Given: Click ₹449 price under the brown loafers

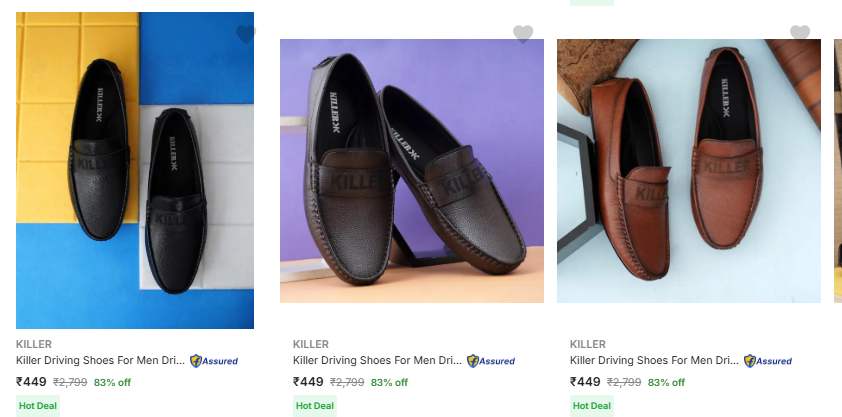Looking at the screenshot, I should (585, 382).
